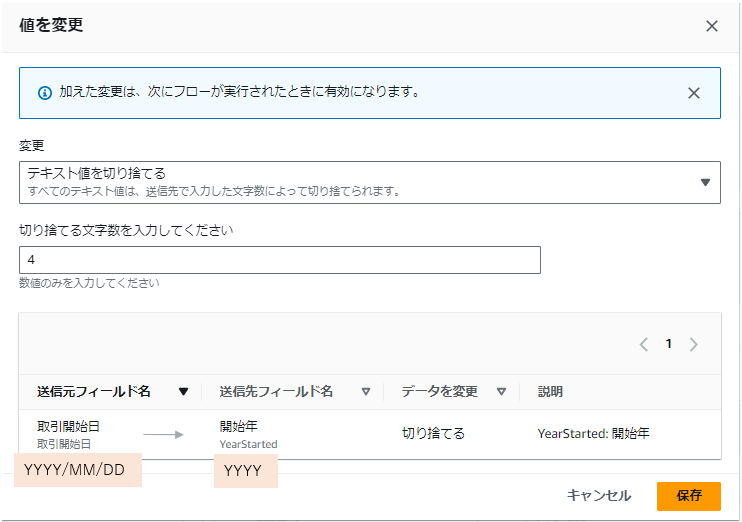
Task: Sort by 送信先フィールド名 column arrow
Action: click(x=365, y=392)
